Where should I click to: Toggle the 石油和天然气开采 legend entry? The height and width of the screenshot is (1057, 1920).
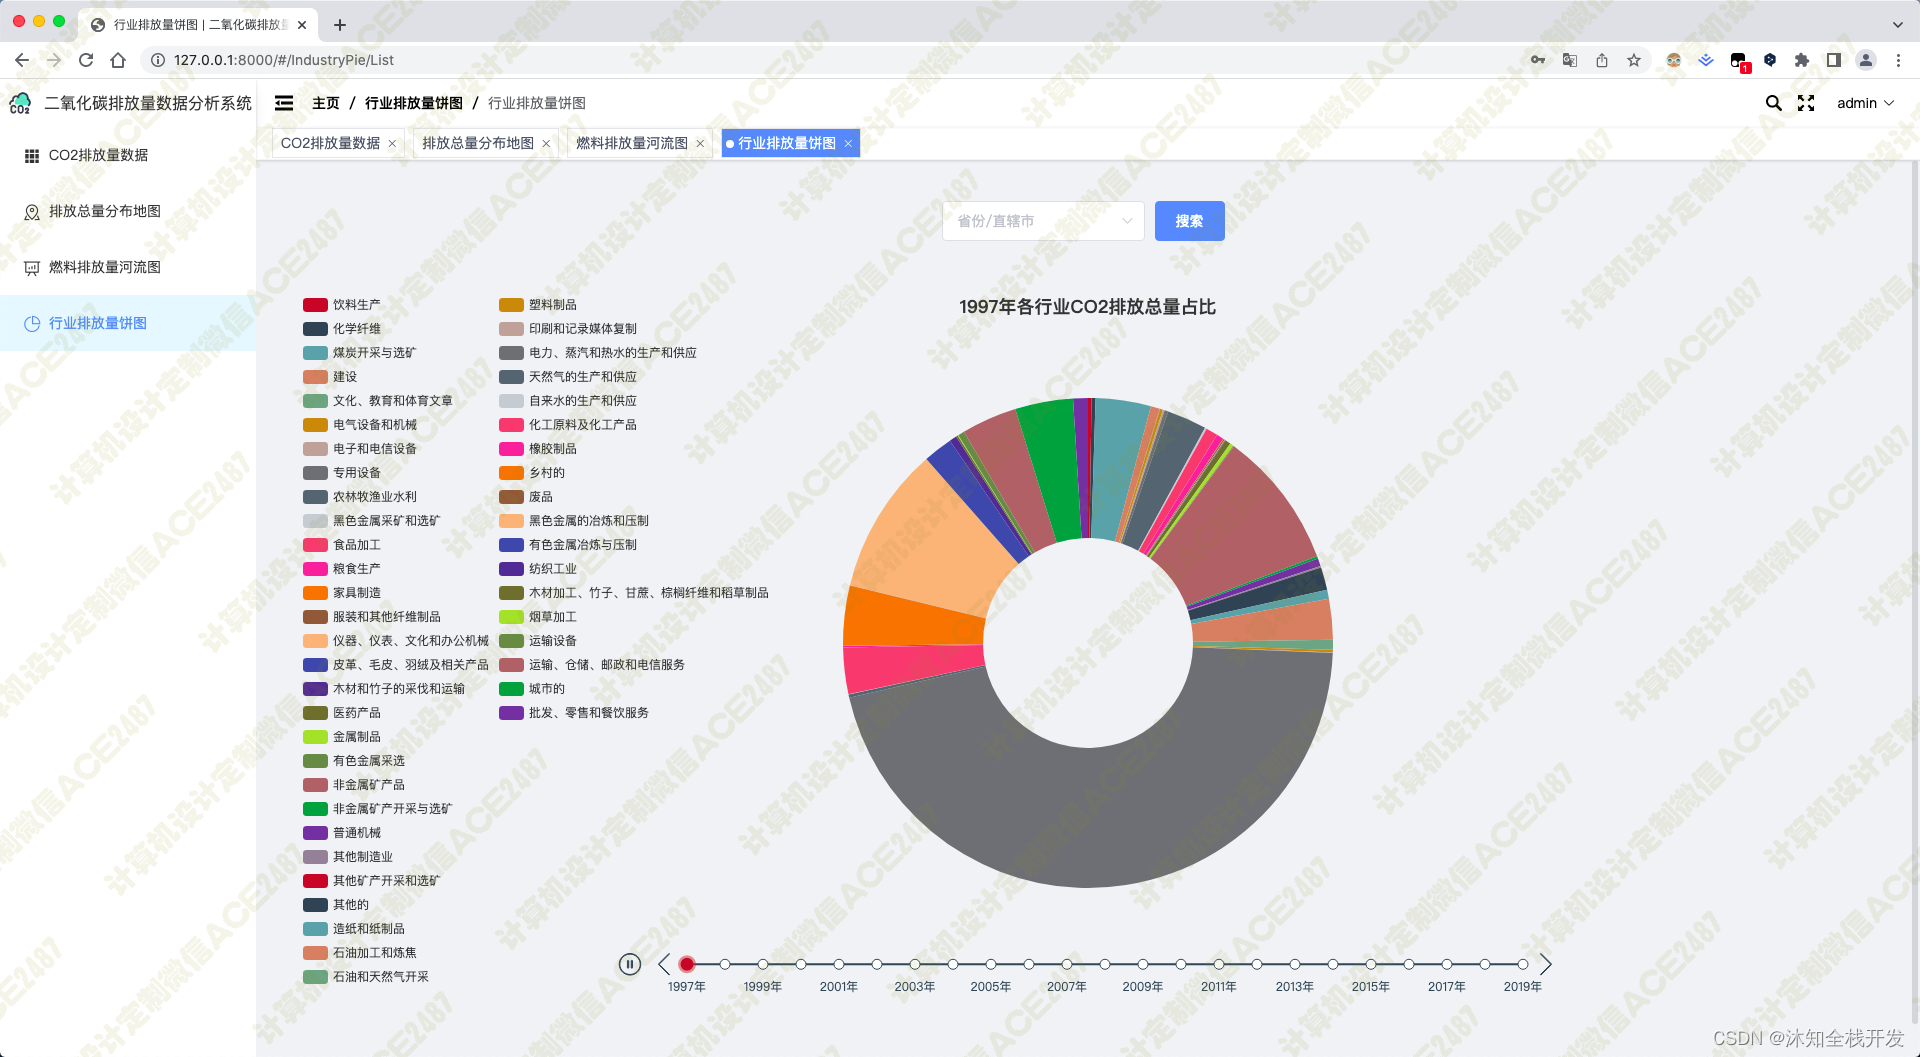[366, 977]
